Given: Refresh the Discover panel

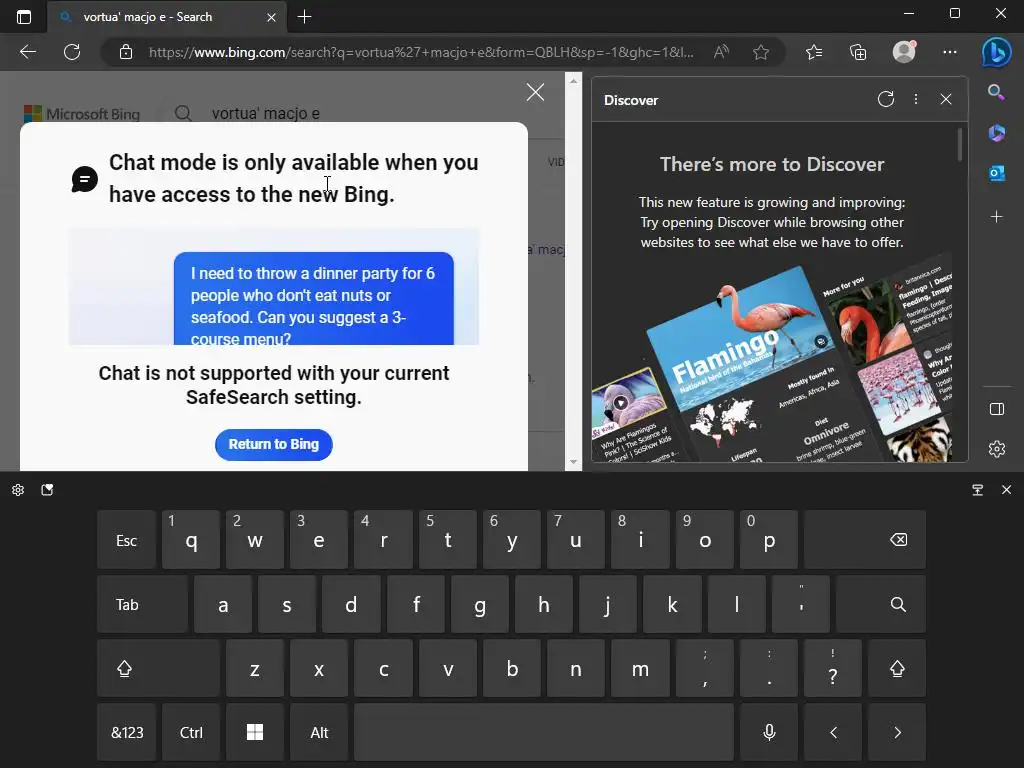Looking at the screenshot, I should 886,99.
